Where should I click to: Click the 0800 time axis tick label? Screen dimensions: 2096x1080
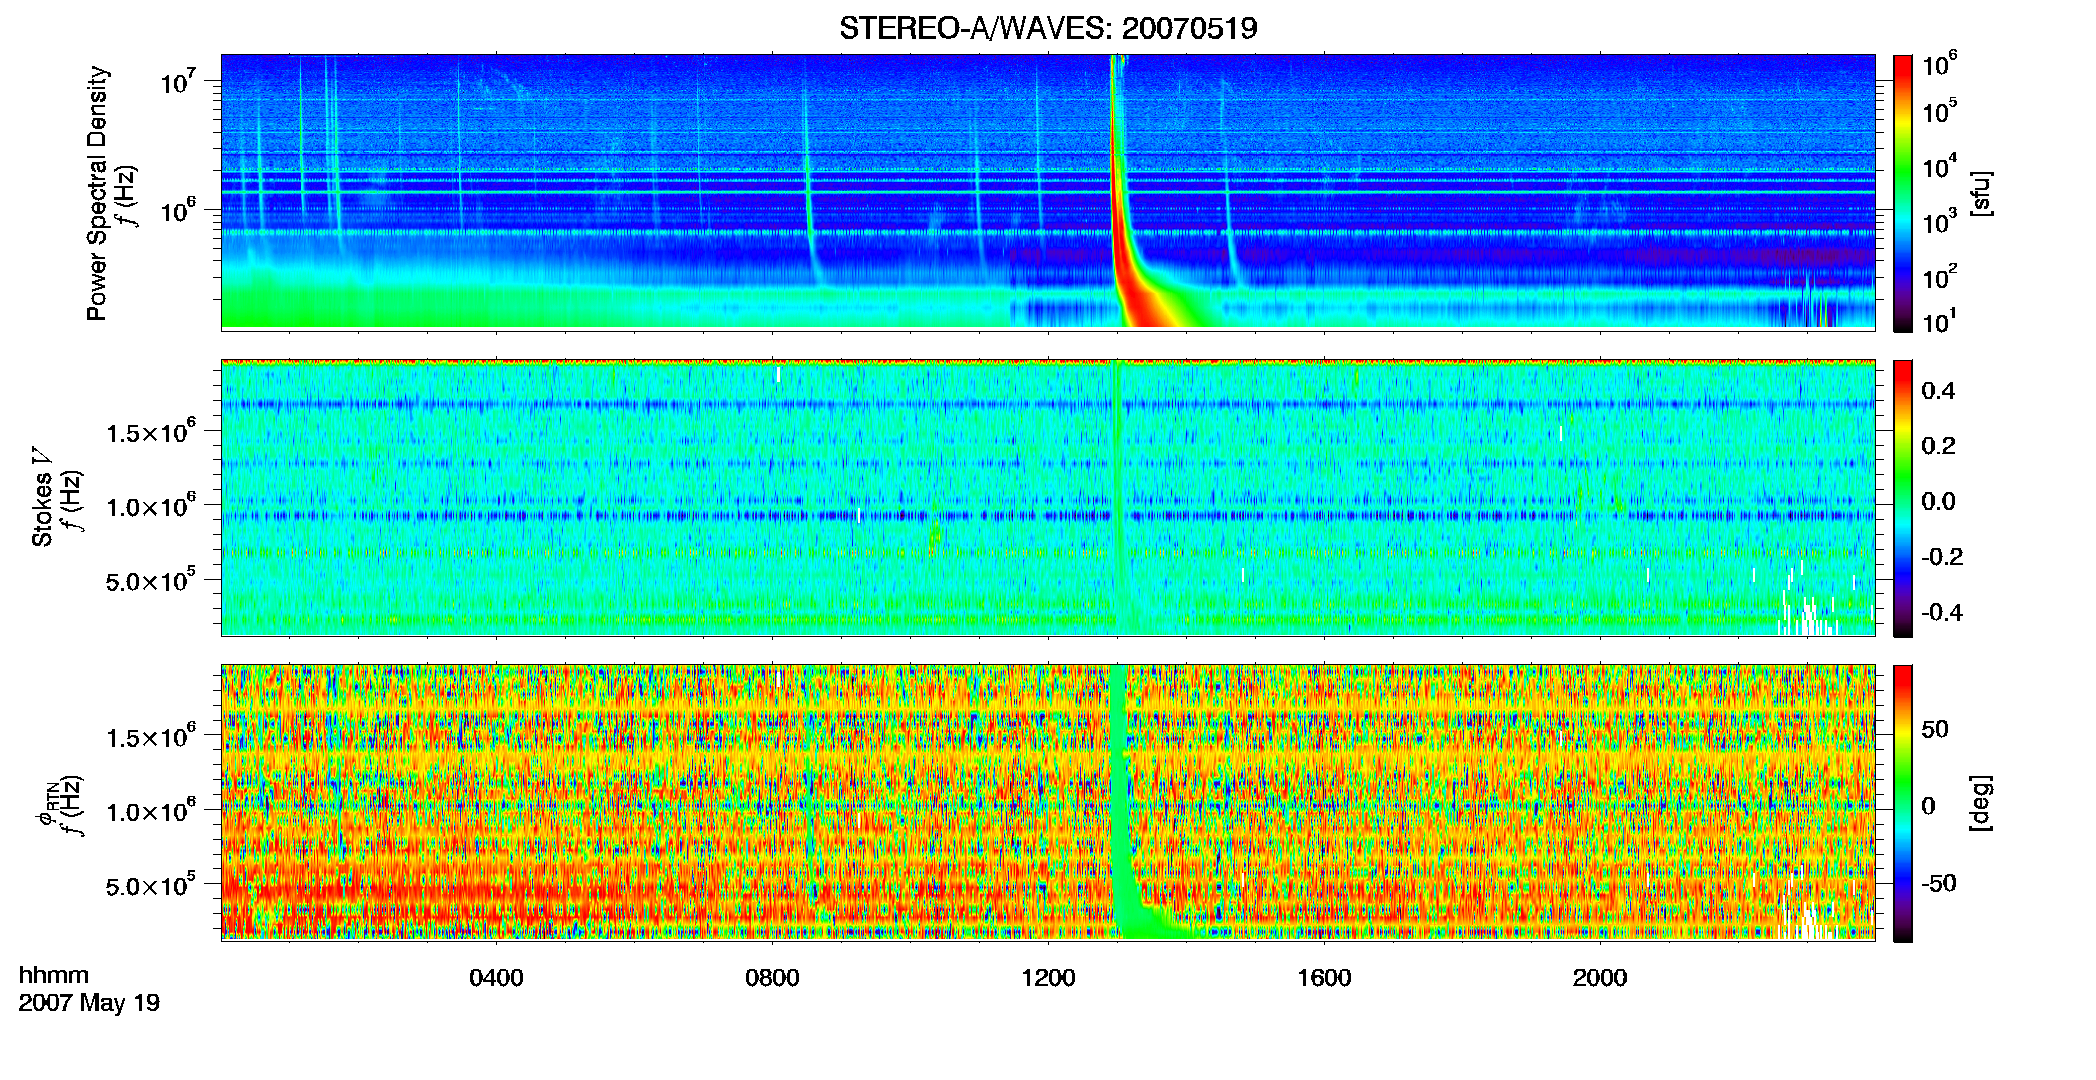(772, 978)
